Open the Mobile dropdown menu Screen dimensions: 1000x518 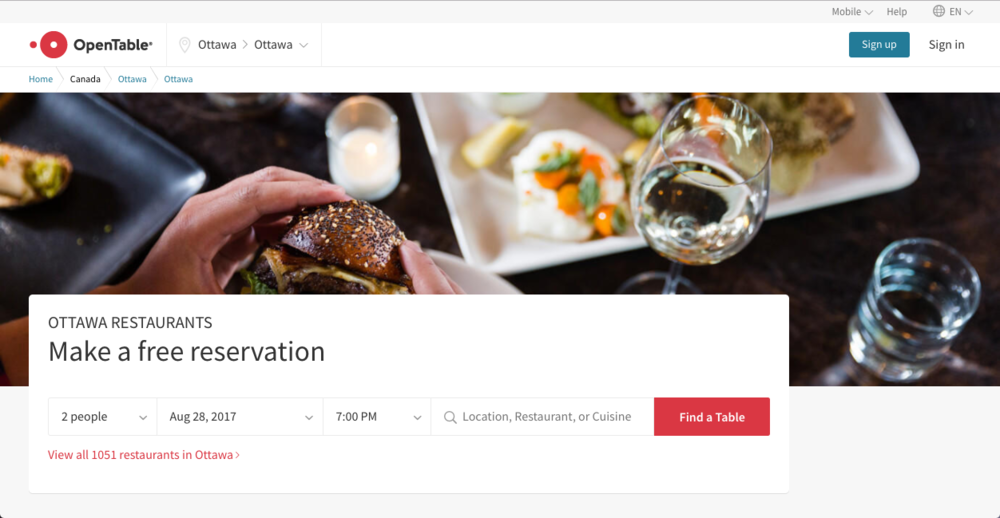852,11
